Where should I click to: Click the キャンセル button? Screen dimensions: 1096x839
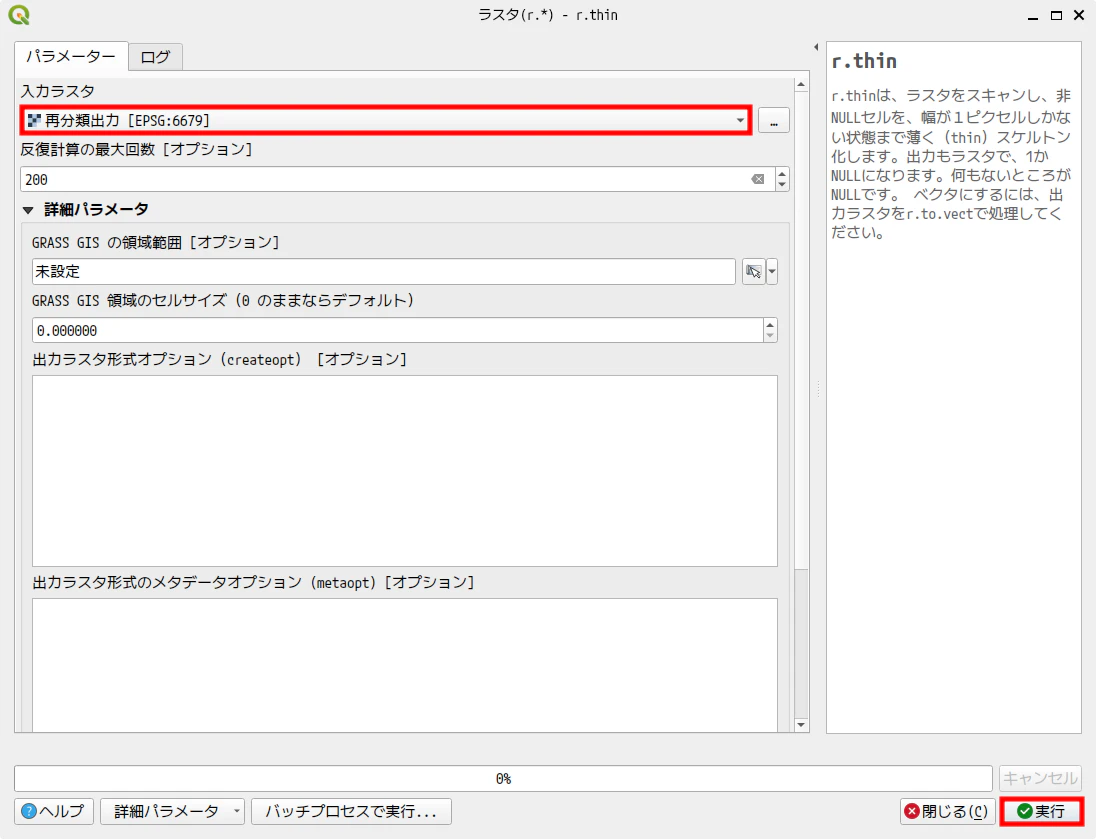pyautogui.click(x=1040, y=778)
